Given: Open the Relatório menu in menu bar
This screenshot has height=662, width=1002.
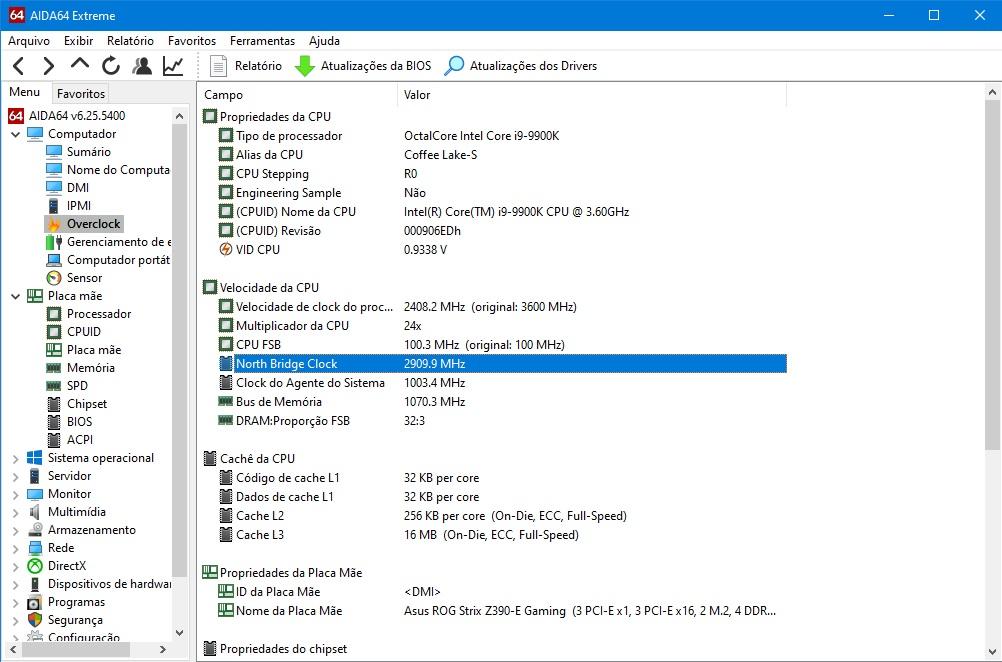Looking at the screenshot, I should (x=130, y=41).
